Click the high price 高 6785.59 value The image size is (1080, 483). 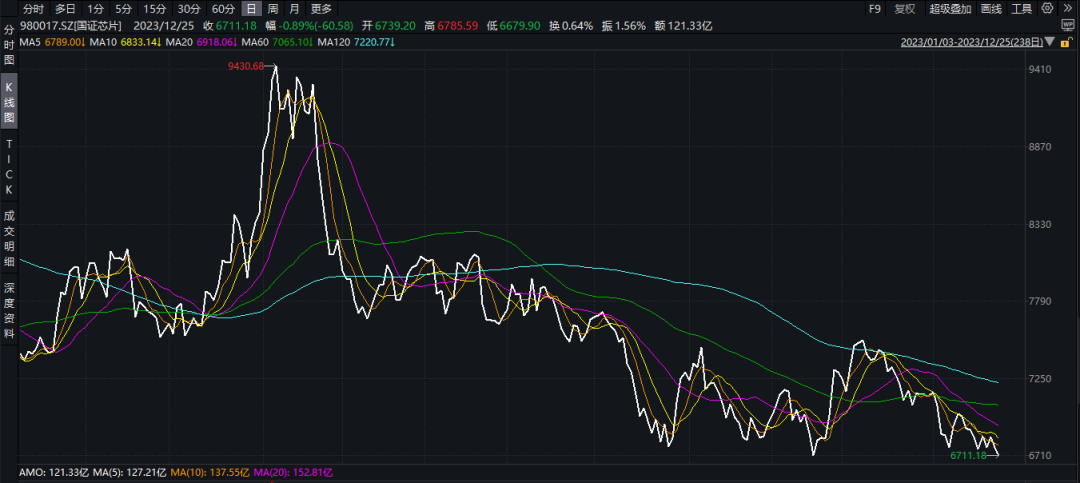point(451,25)
